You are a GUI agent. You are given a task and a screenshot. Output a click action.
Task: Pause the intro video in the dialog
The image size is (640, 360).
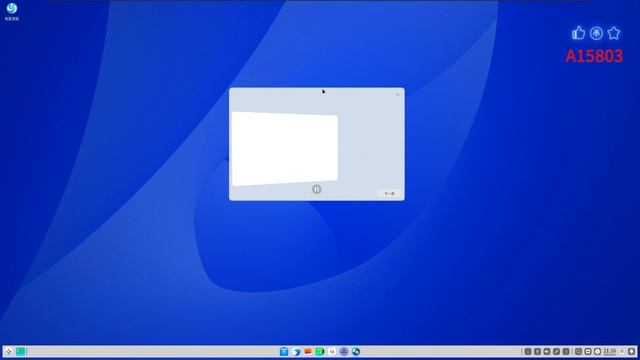[316, 189]
